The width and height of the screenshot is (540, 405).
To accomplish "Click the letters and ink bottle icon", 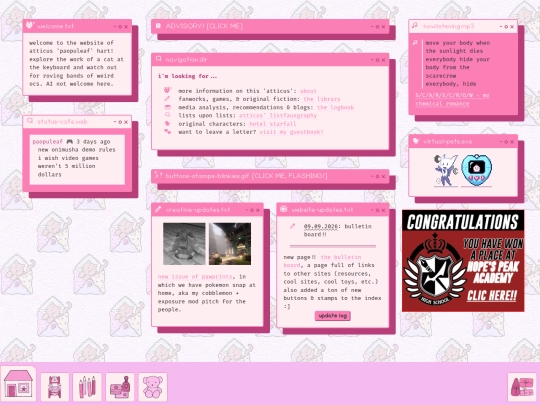I will pos(120,387).
